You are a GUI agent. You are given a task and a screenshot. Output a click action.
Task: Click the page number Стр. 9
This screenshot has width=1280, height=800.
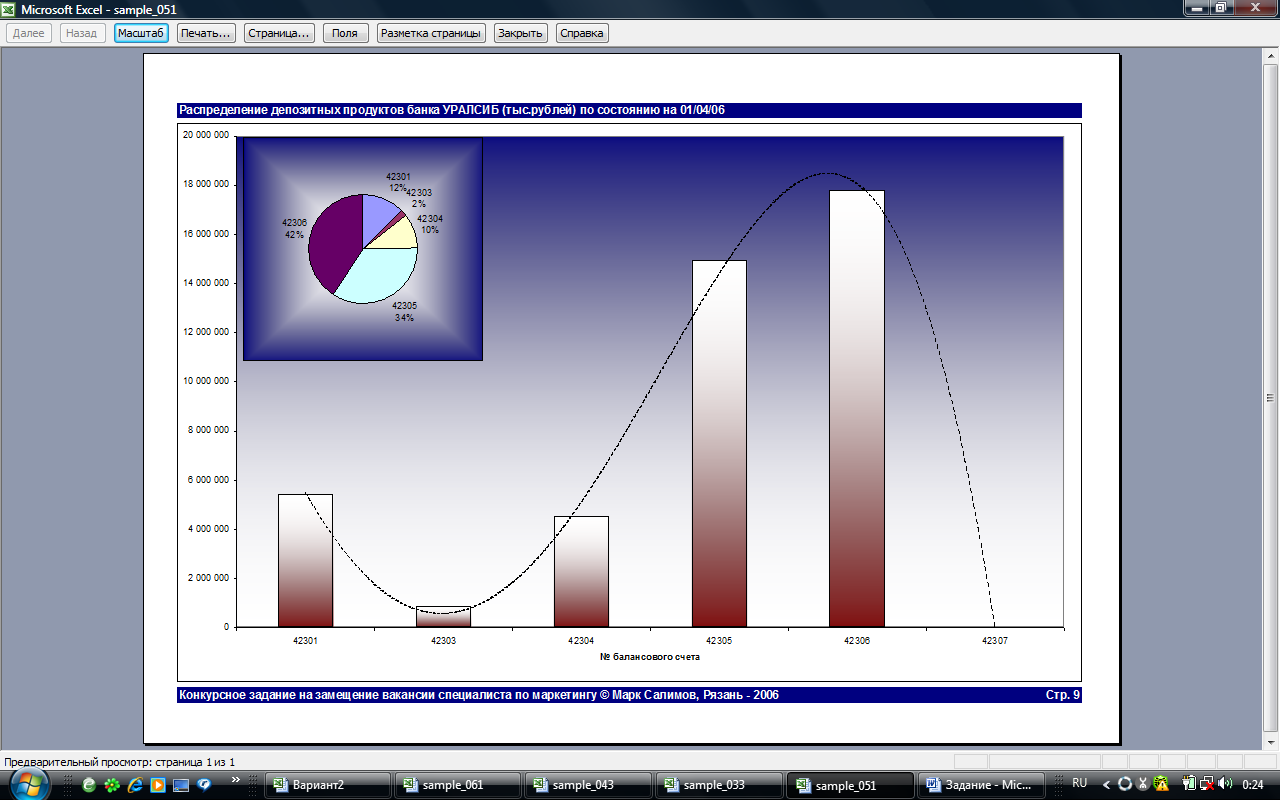1063,694
